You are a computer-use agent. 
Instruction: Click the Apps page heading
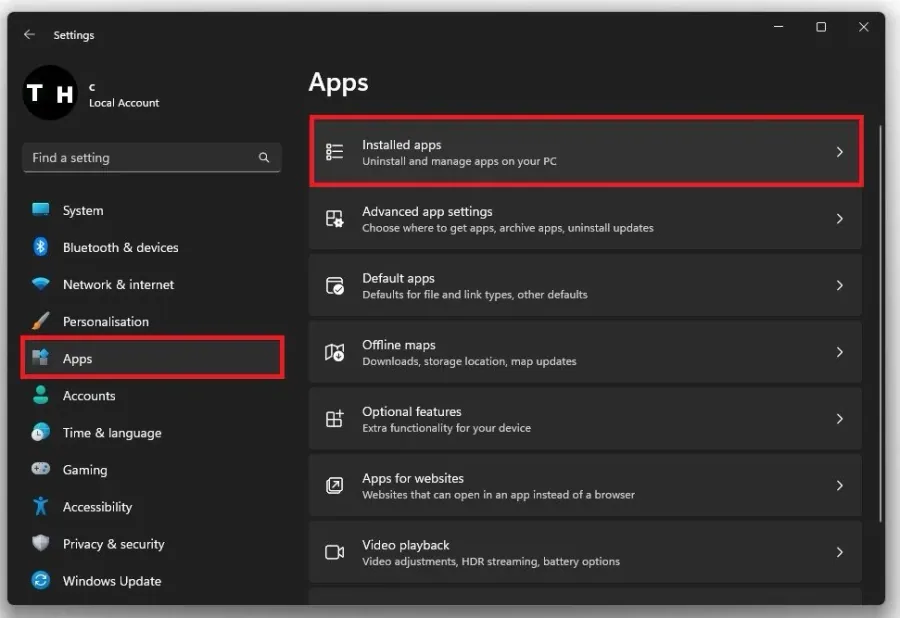tap(339, 83)
